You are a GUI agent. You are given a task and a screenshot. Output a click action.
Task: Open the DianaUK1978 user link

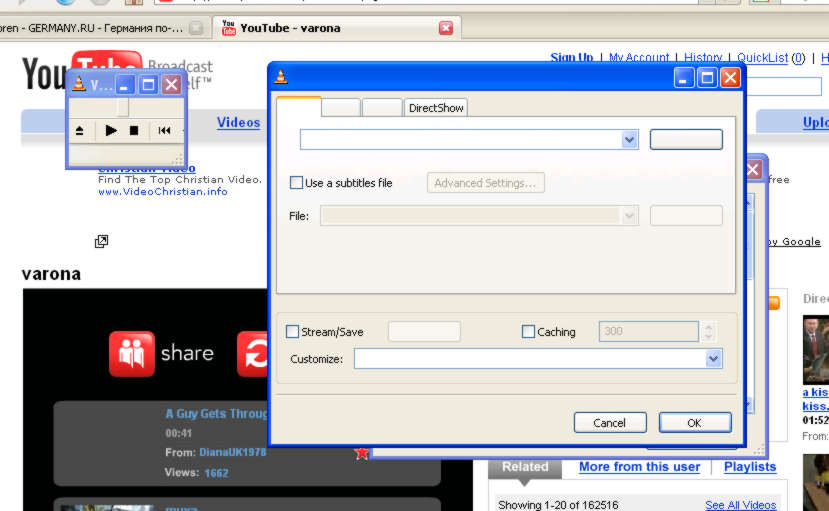233,452
